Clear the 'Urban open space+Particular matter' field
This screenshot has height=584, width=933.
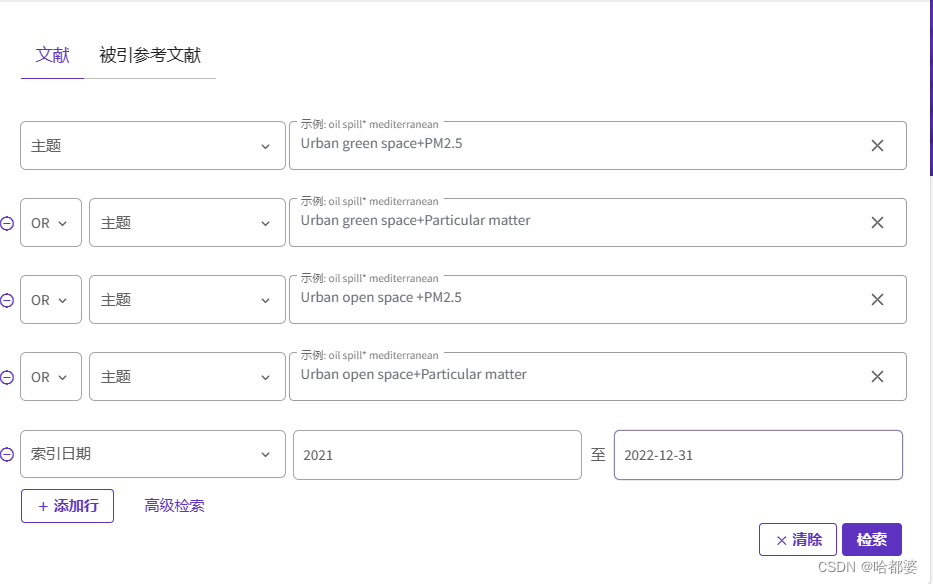click(877, 377)
